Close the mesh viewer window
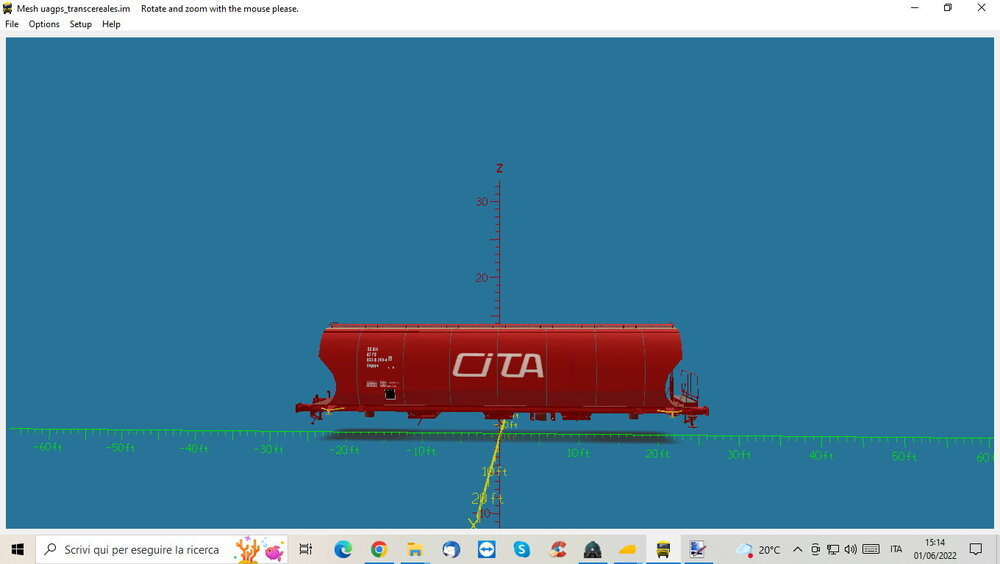 click(982, 8)
